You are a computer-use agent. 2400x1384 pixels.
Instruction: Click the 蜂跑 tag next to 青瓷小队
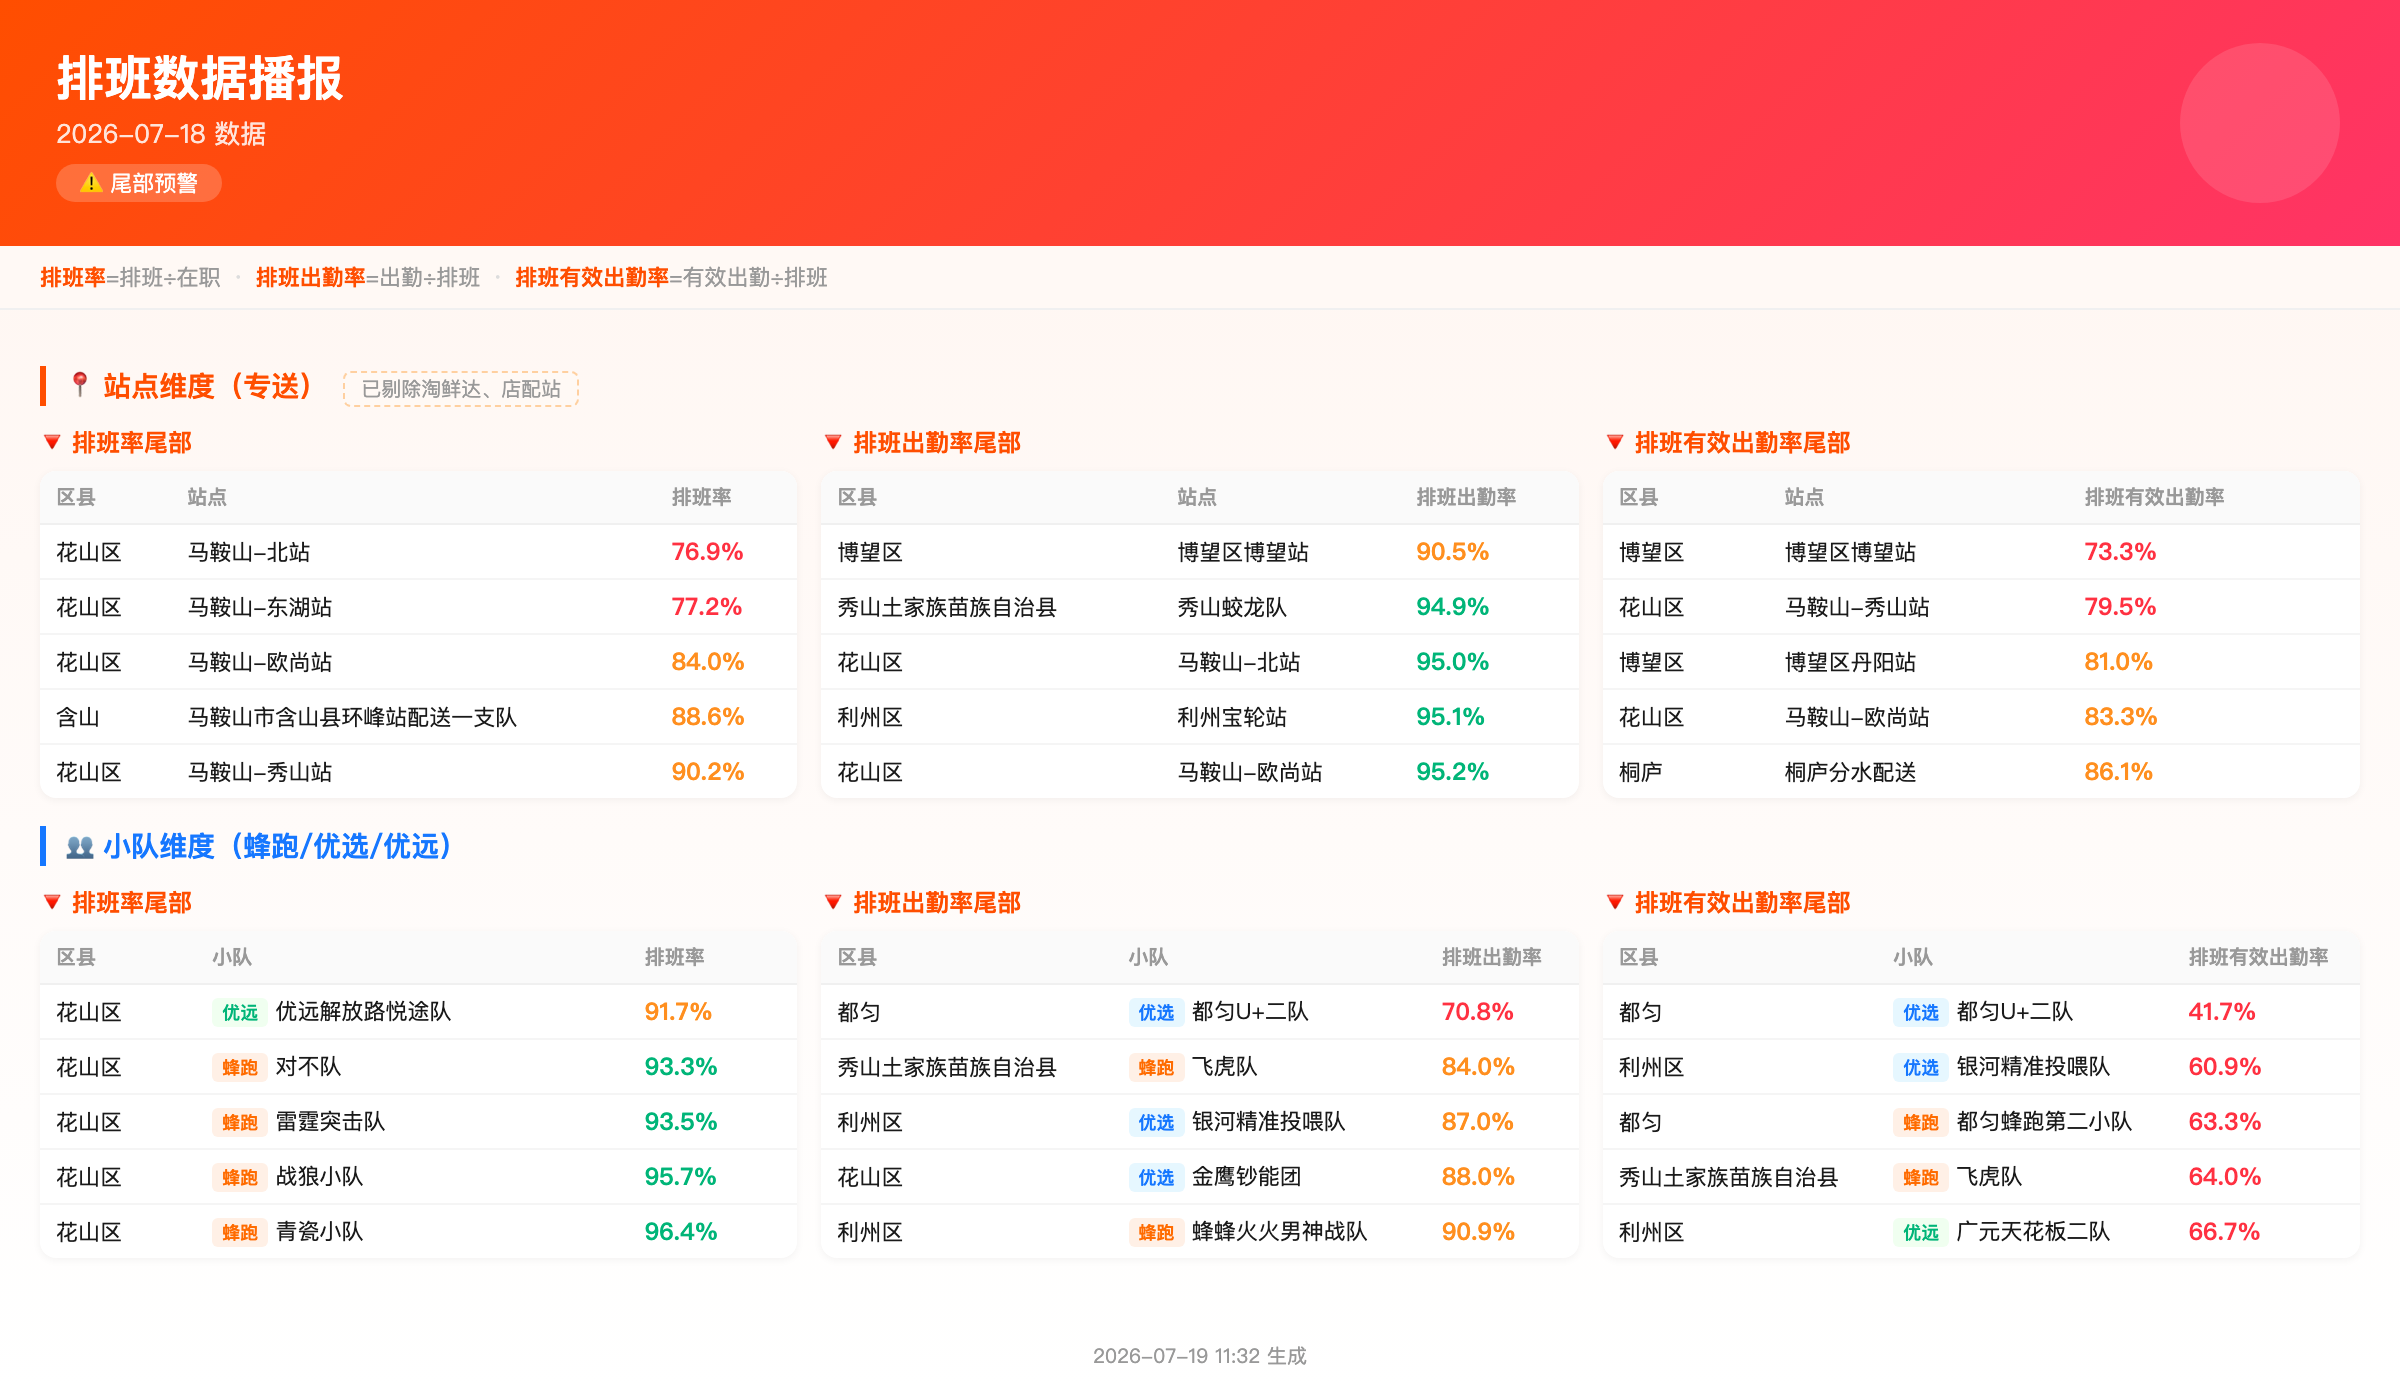(240, 1232)
